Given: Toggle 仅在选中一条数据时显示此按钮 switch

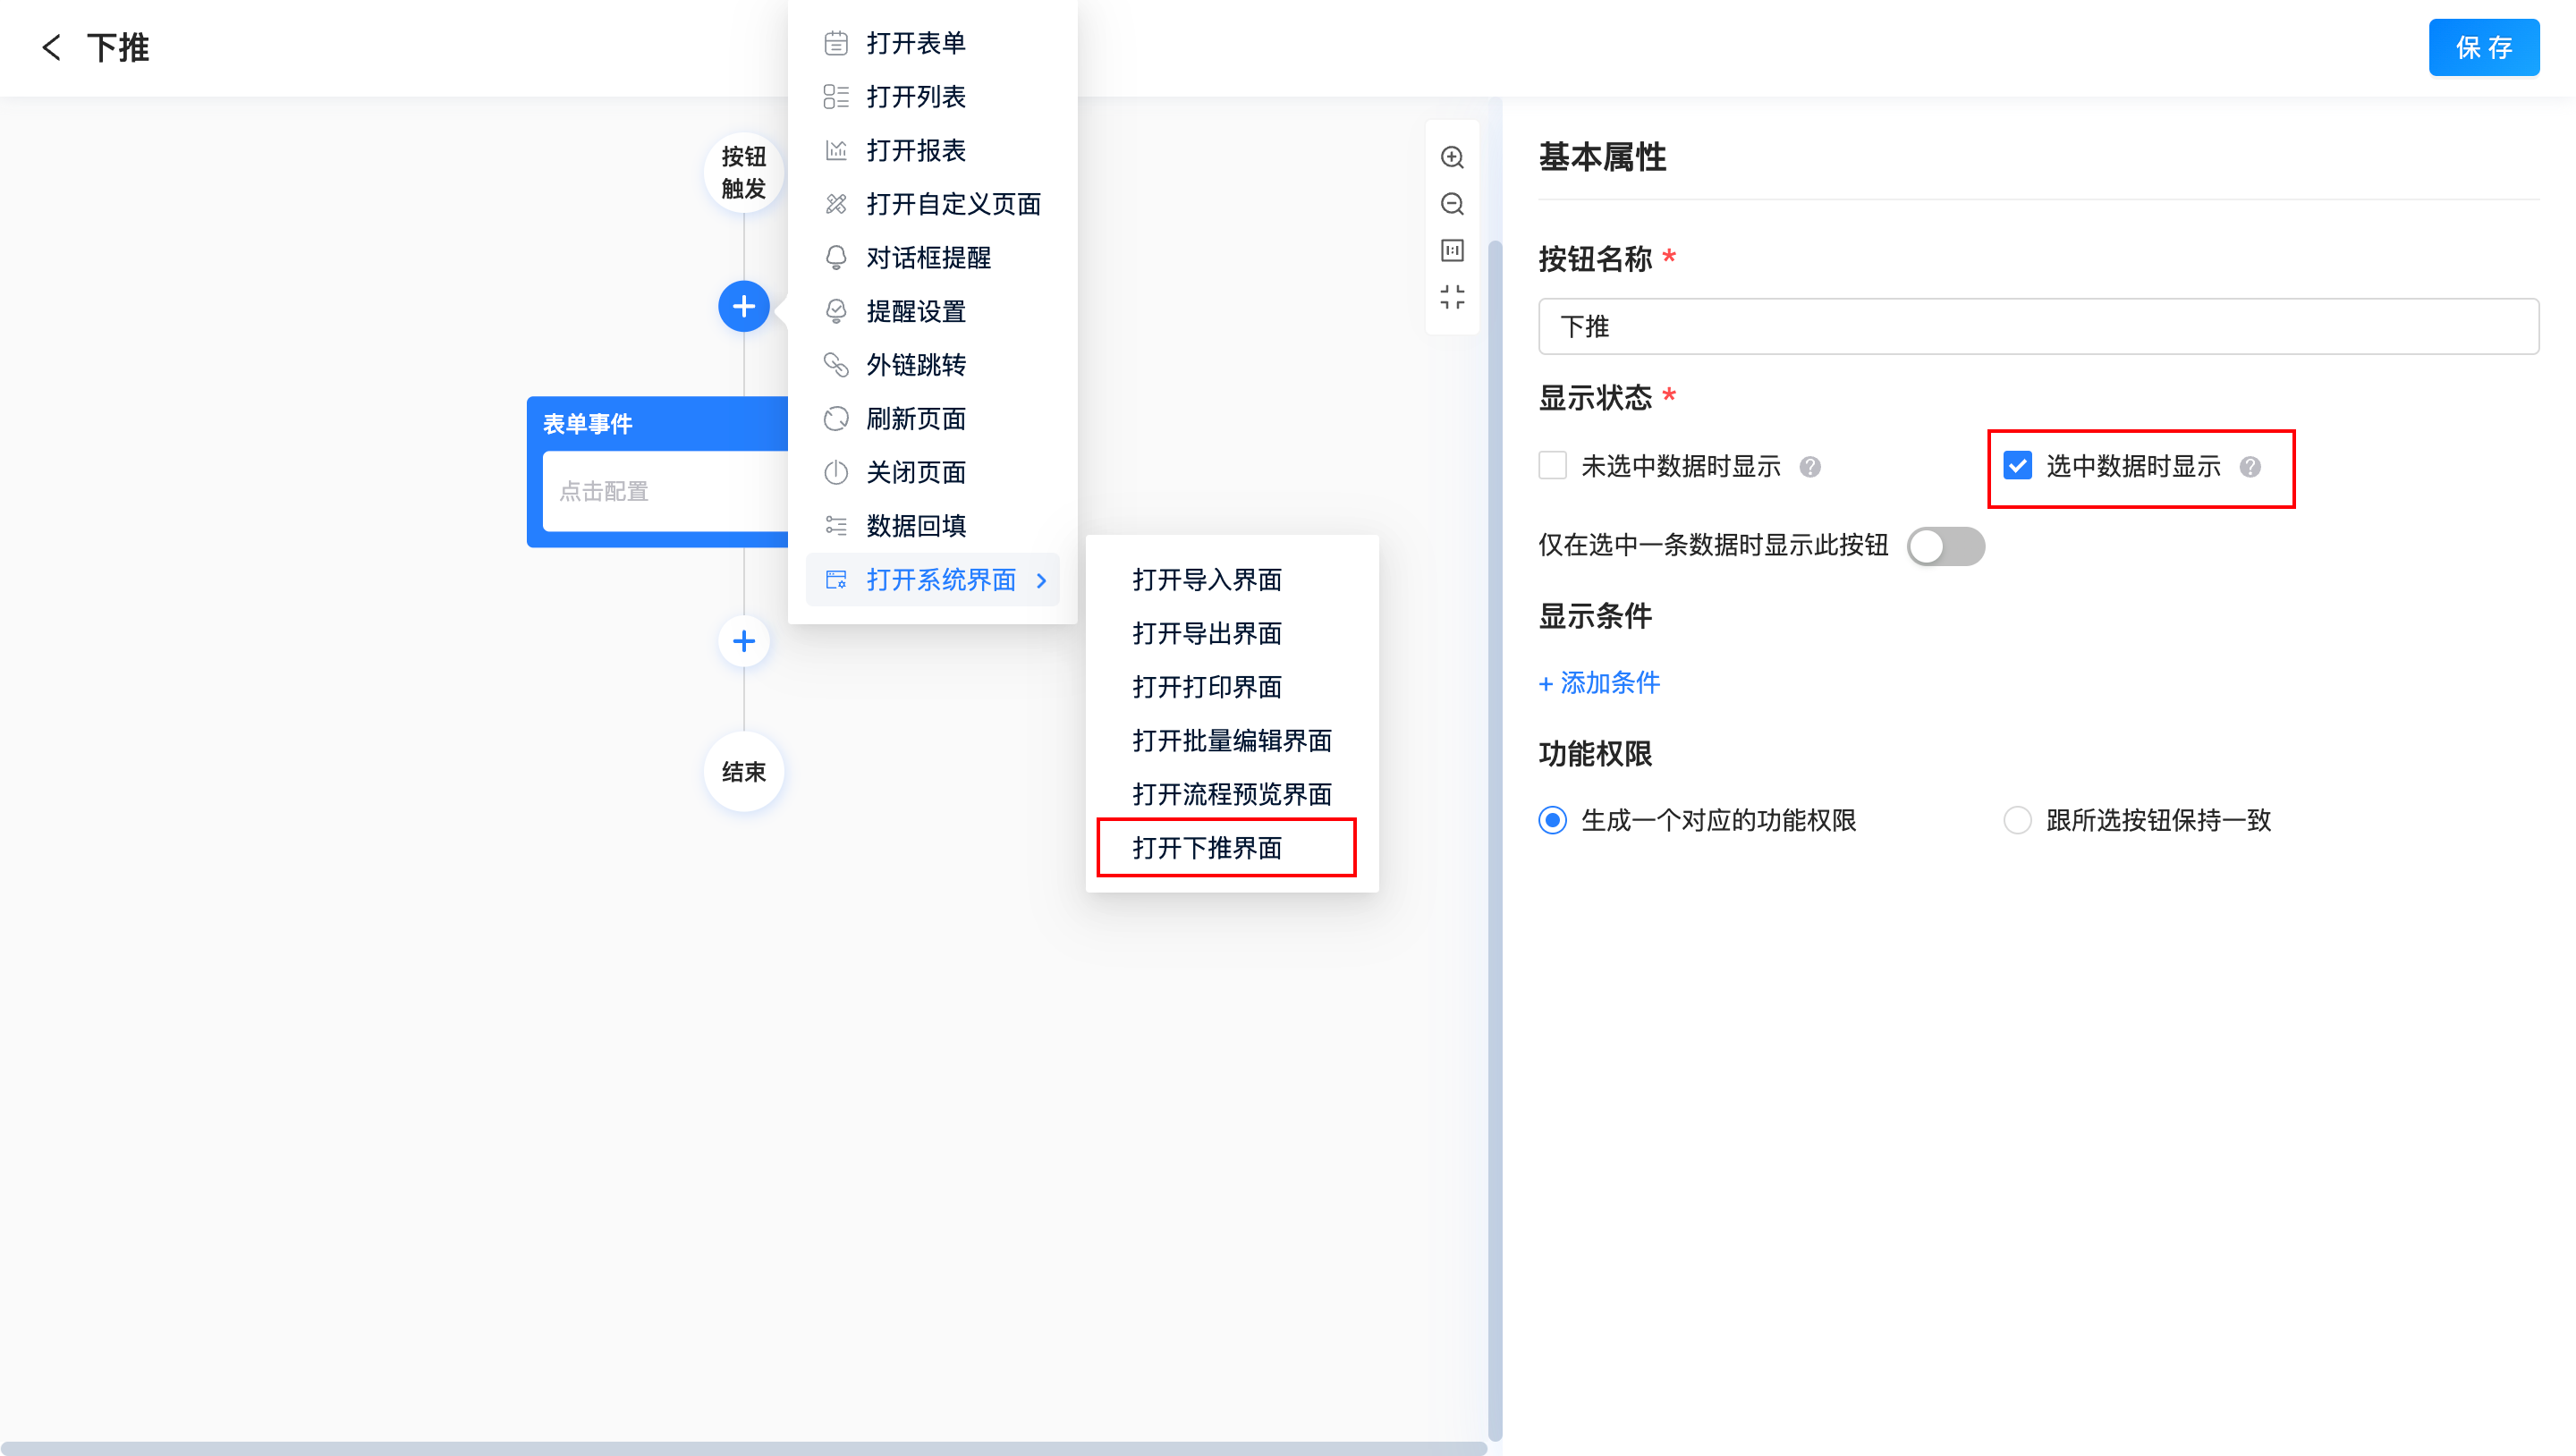Looking at the screenshot, I should (1945, 546).
